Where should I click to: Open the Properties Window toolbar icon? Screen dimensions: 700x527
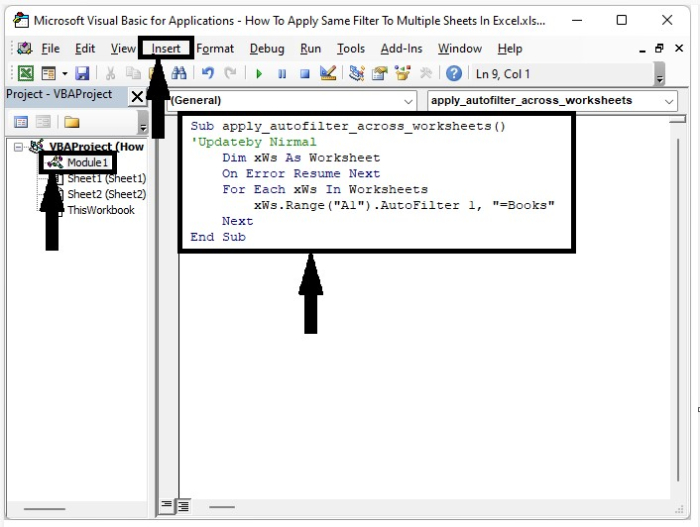tap(379, 73)
